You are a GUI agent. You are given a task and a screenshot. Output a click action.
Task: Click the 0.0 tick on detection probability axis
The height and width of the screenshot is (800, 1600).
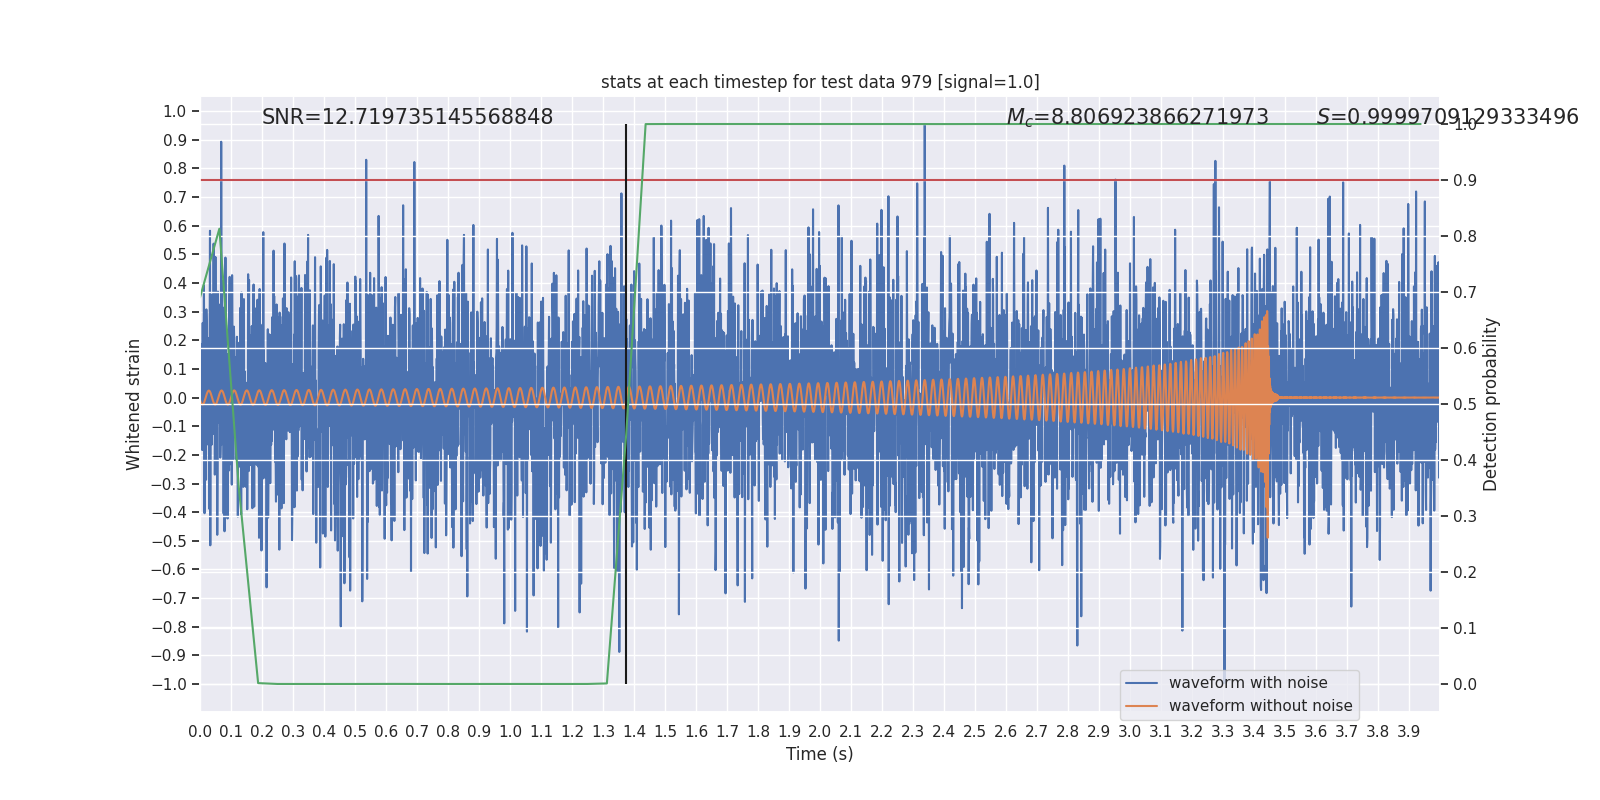tap(1465, 684)
